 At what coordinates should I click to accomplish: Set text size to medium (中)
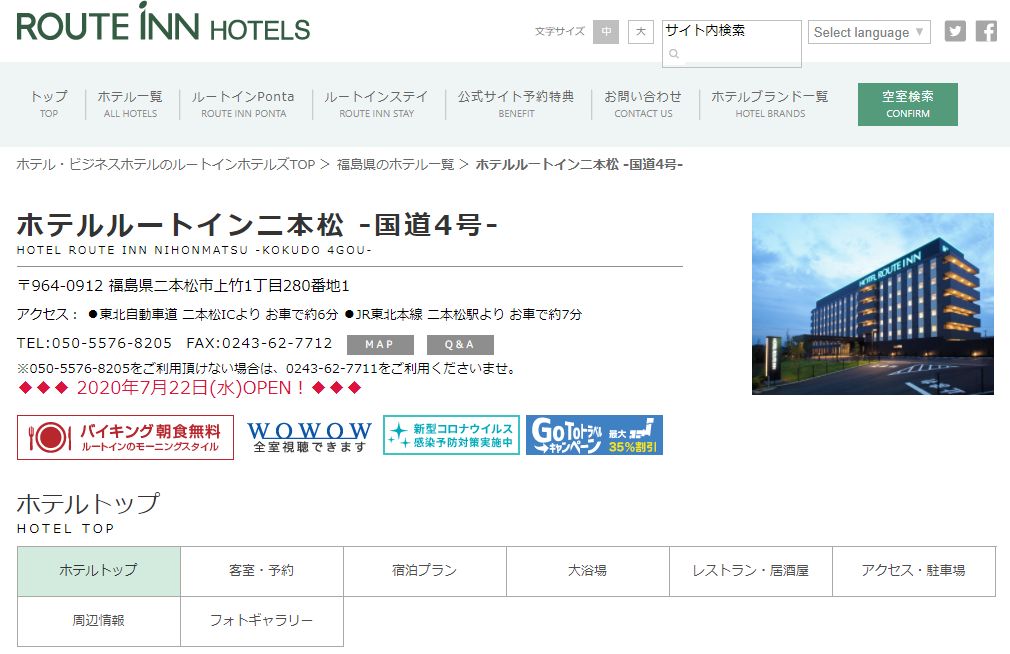tap(605, 32)
